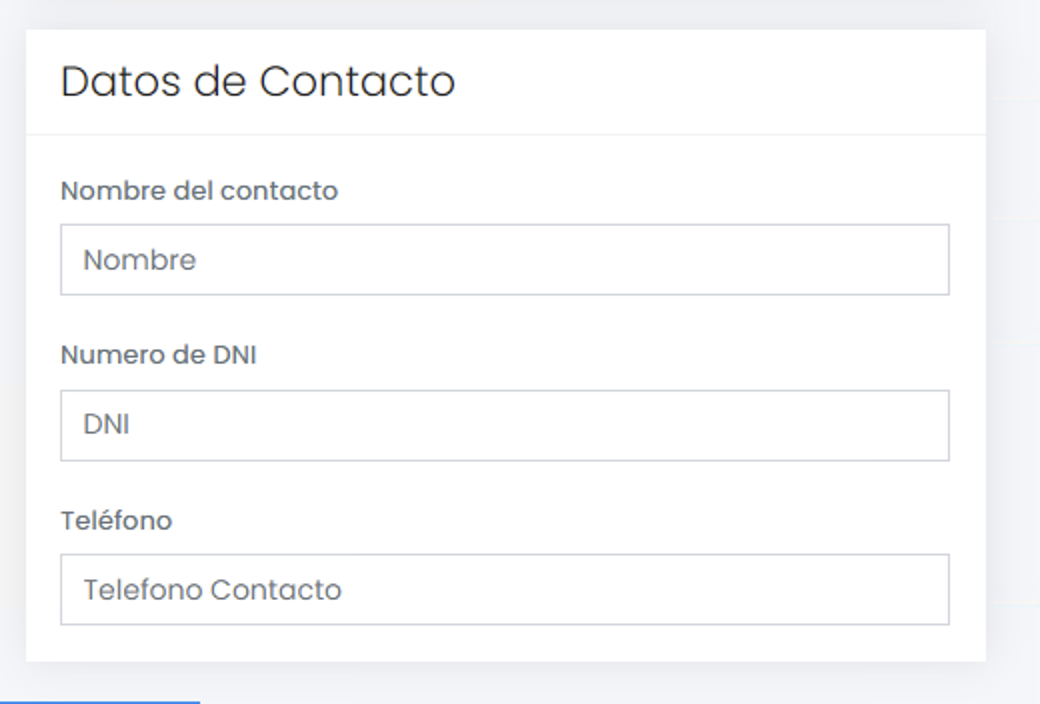Image resolution: width=1040 pixels, height=704 pixels.
Task: Click the "Telefono Contacto" placeholder text
Action: coord(212,590)
